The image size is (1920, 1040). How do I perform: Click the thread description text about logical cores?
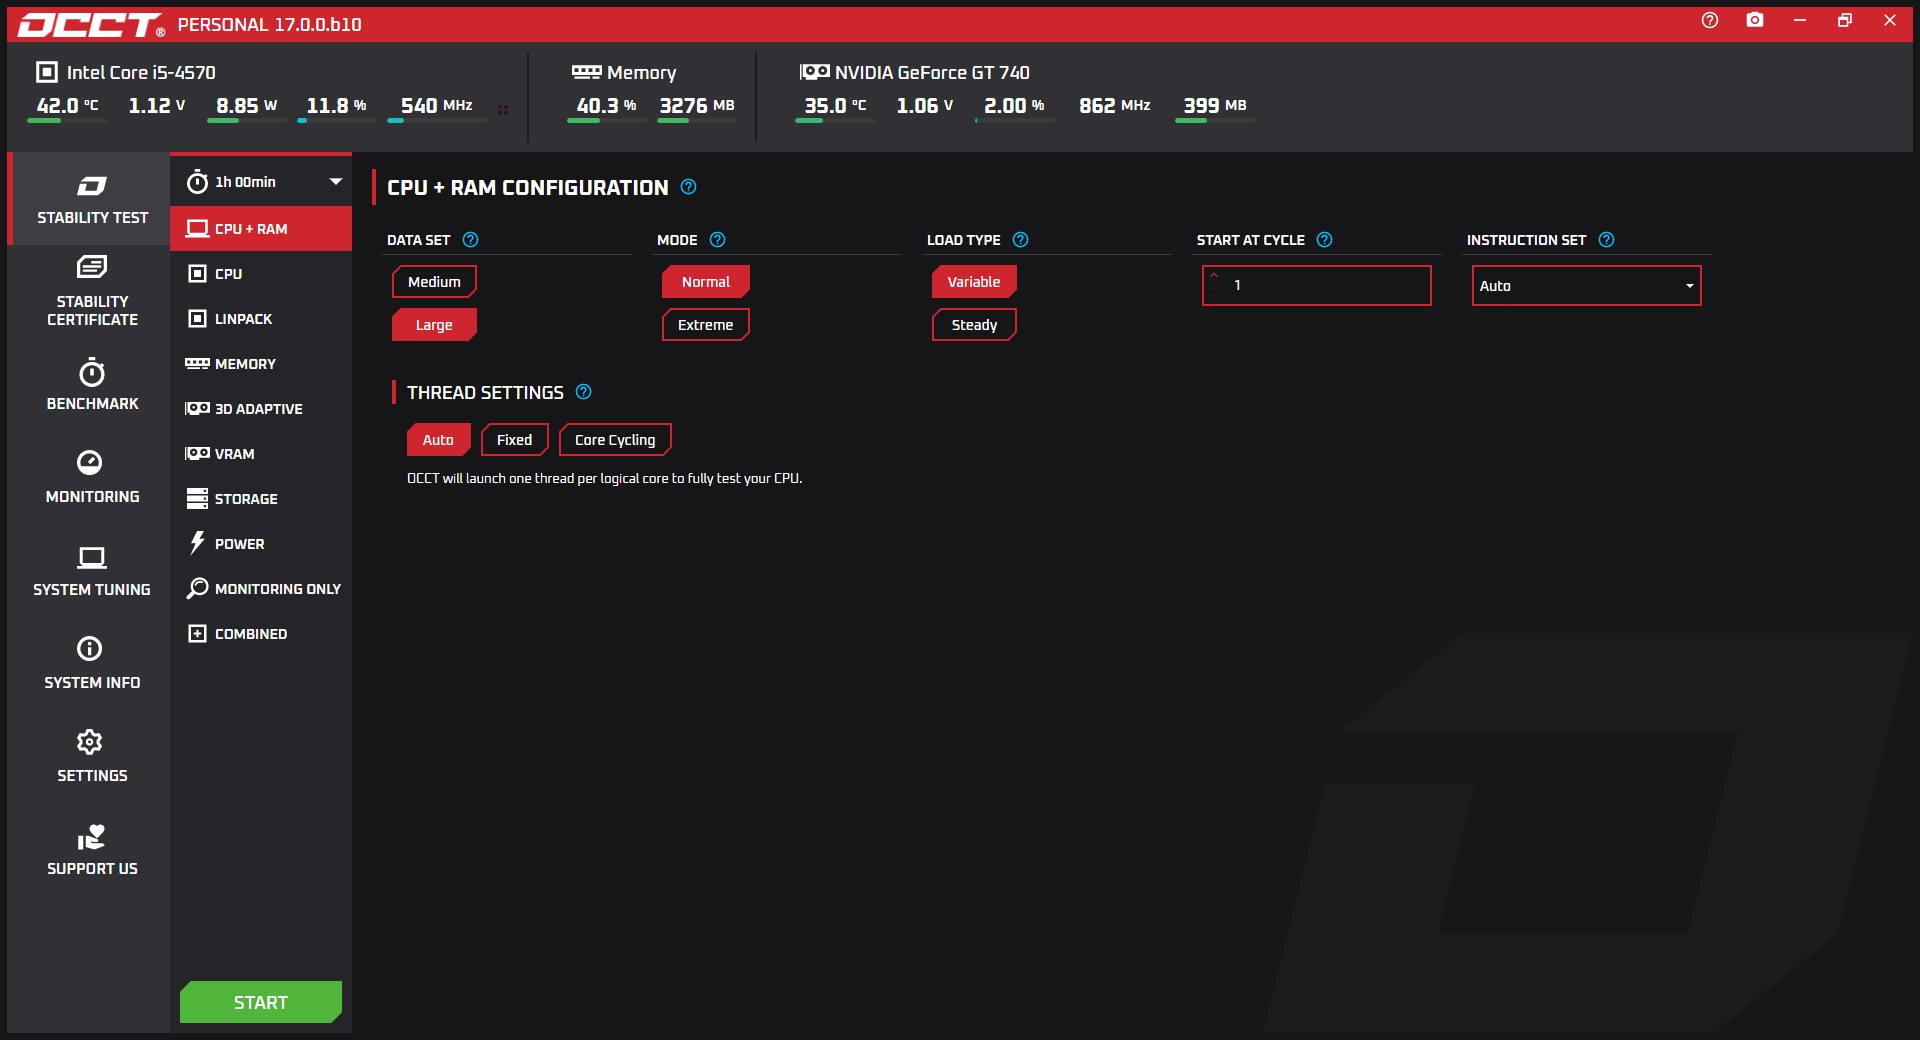604,479
